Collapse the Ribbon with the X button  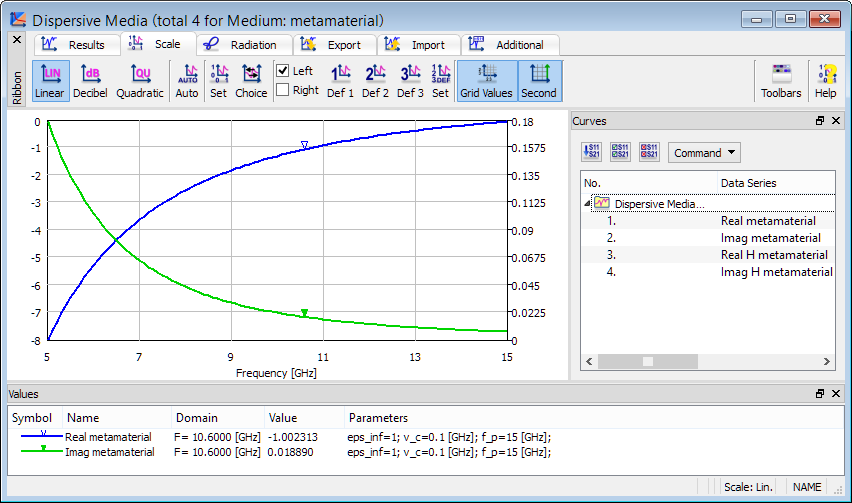pos(16,41)
